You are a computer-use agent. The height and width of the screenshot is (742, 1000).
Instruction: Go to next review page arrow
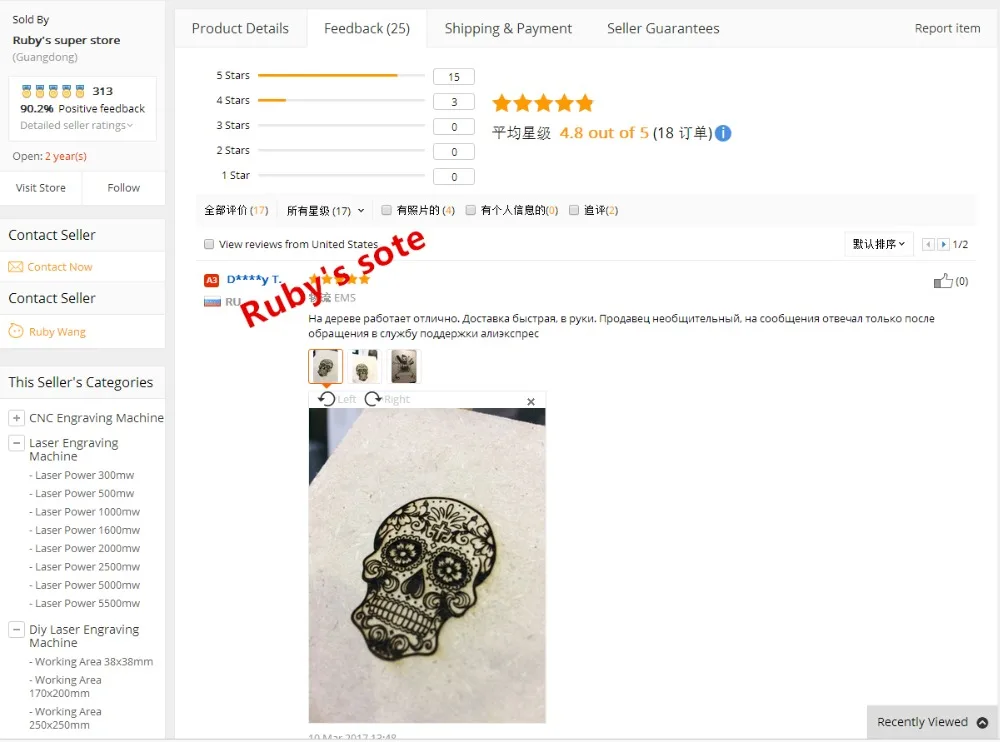(x=943, y=244)
